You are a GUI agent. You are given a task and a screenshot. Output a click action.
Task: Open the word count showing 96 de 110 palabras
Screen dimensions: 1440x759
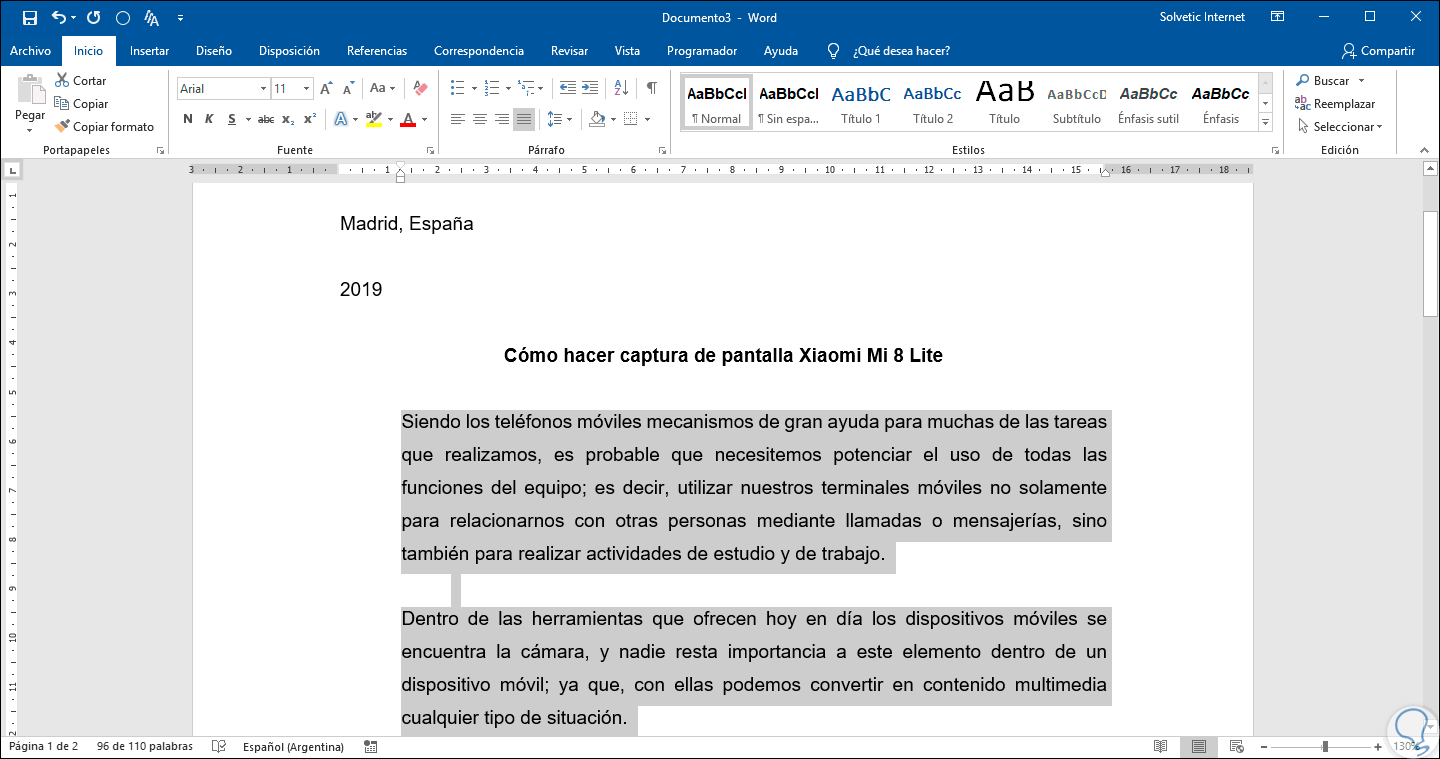(x=144, y=747)
